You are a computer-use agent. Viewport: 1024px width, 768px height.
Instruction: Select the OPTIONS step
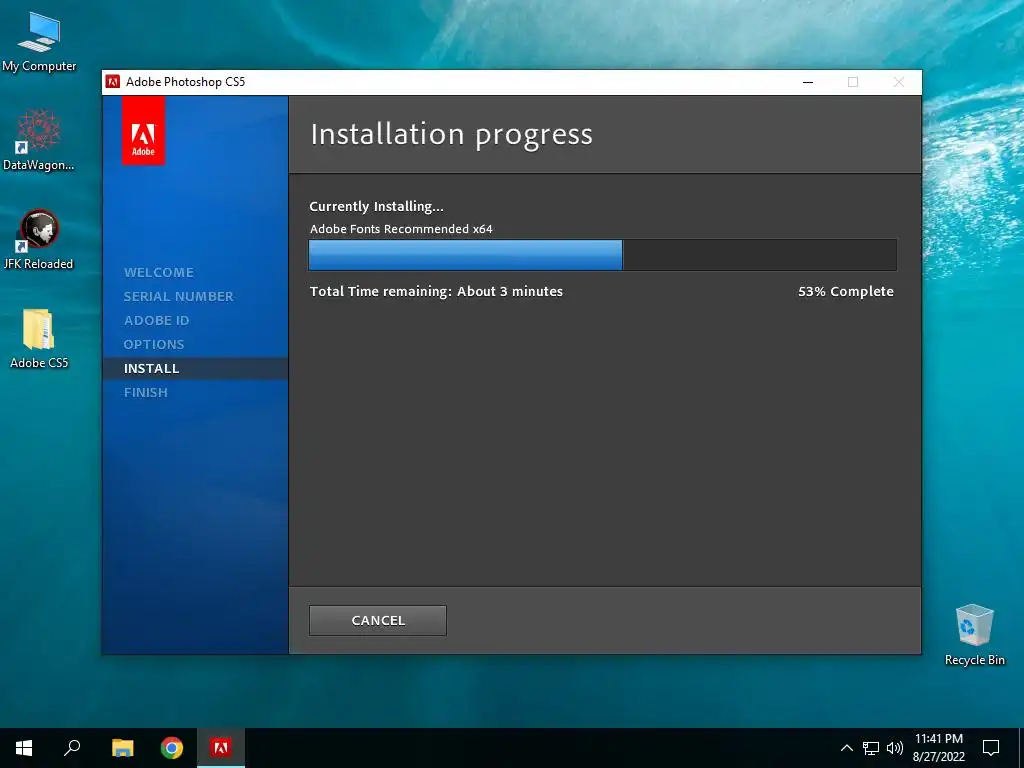(x=153, y=344)
